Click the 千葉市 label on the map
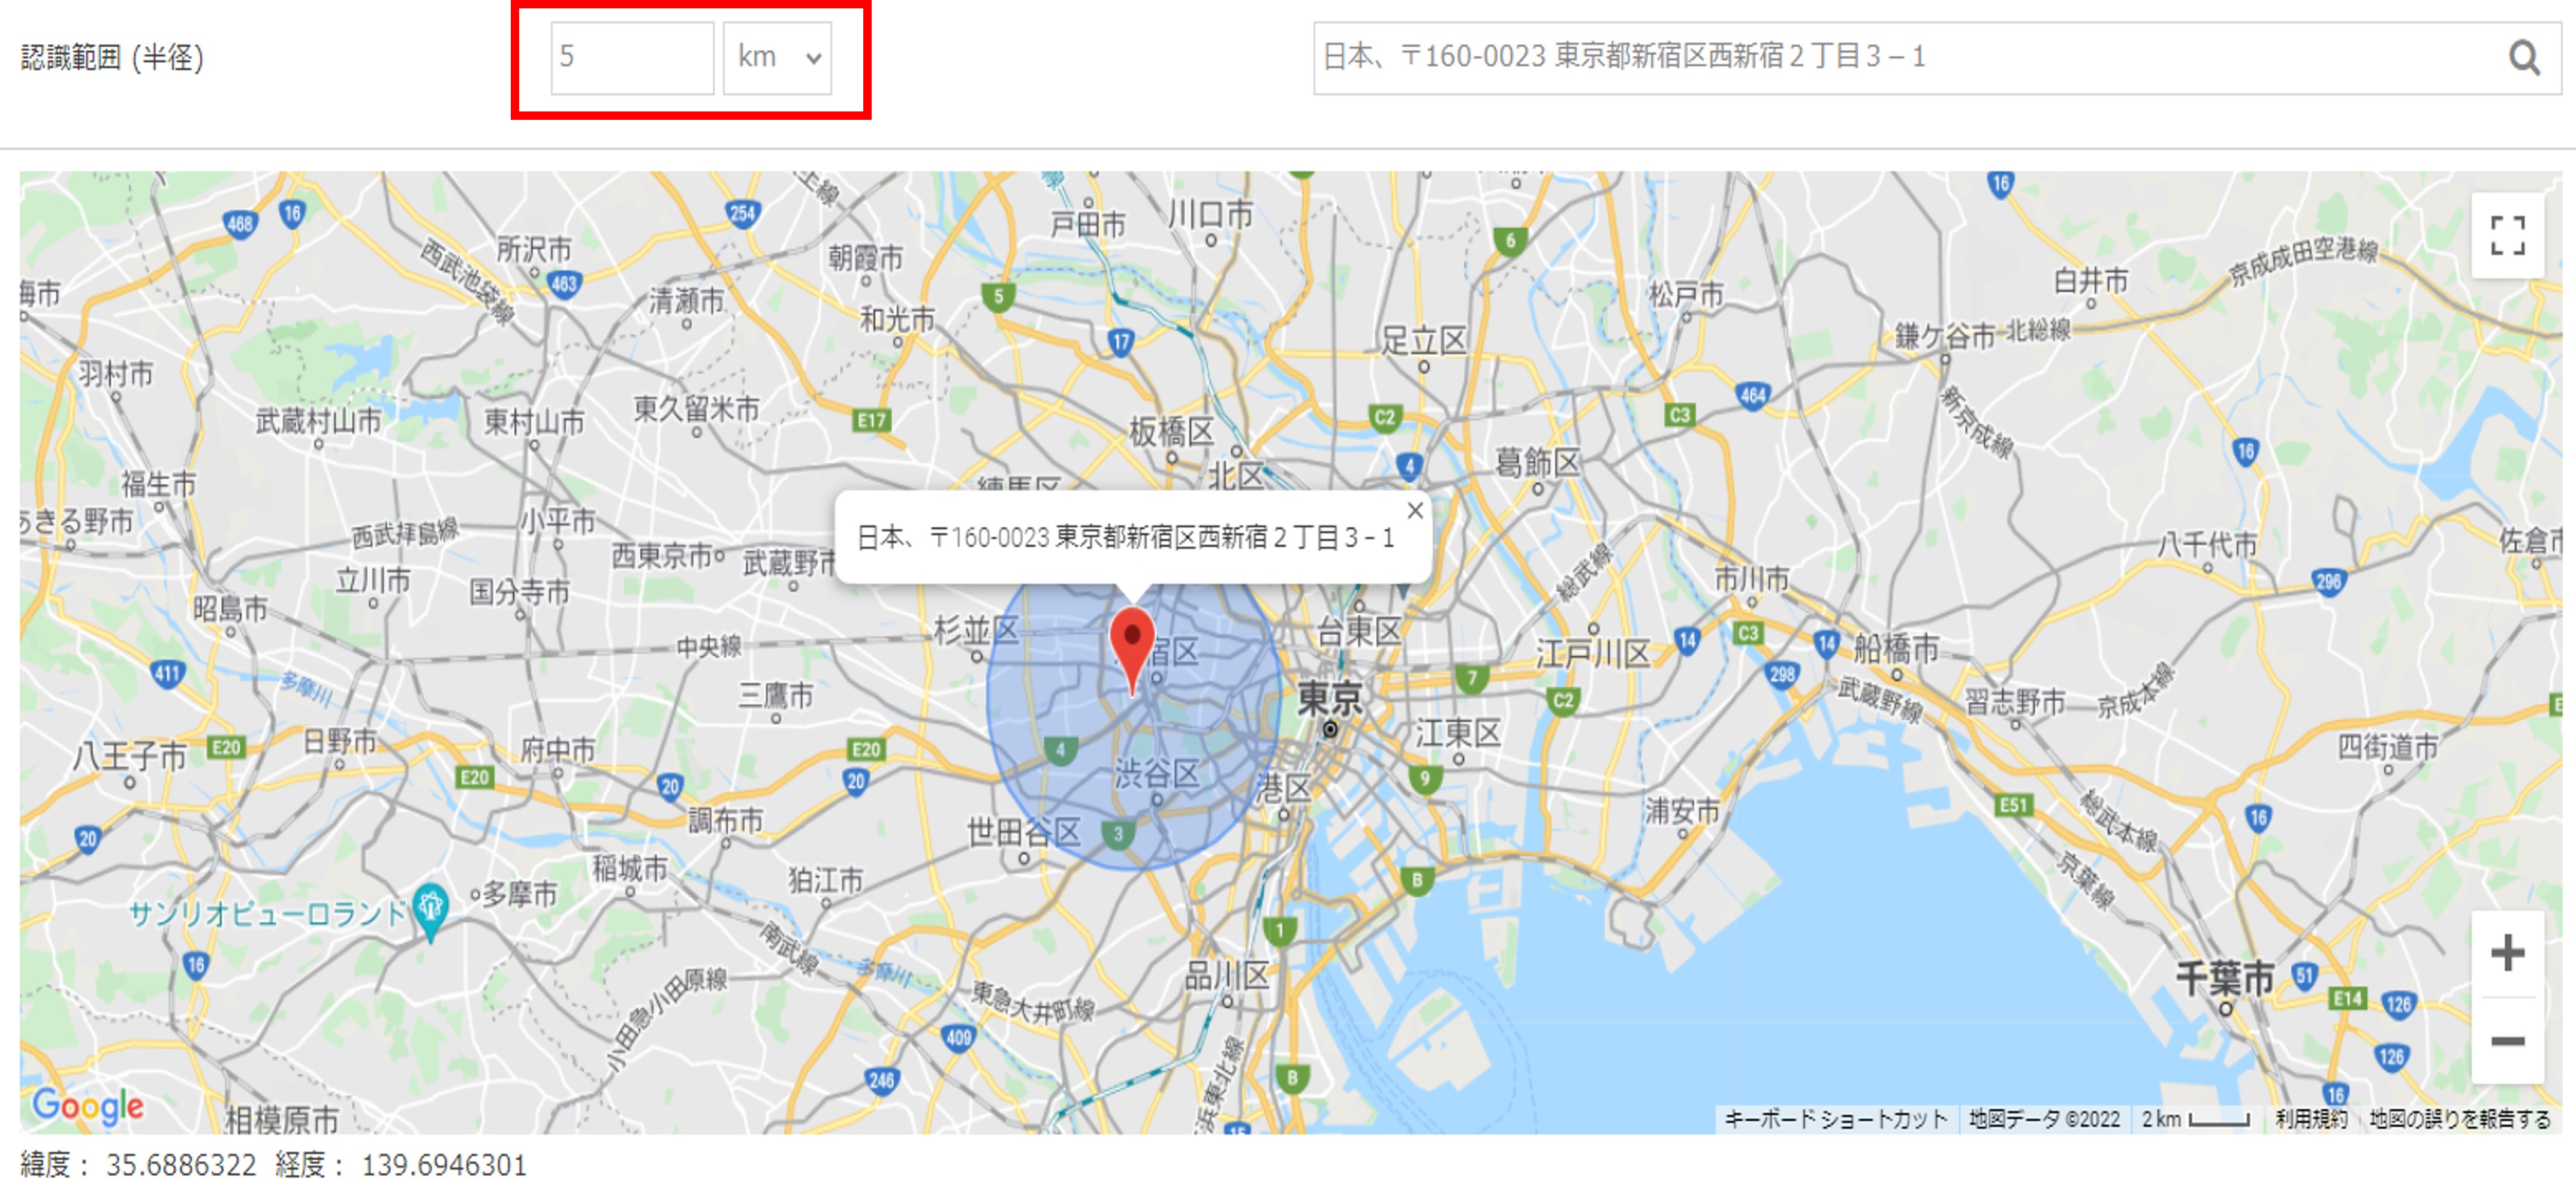 coord(2225,978)
